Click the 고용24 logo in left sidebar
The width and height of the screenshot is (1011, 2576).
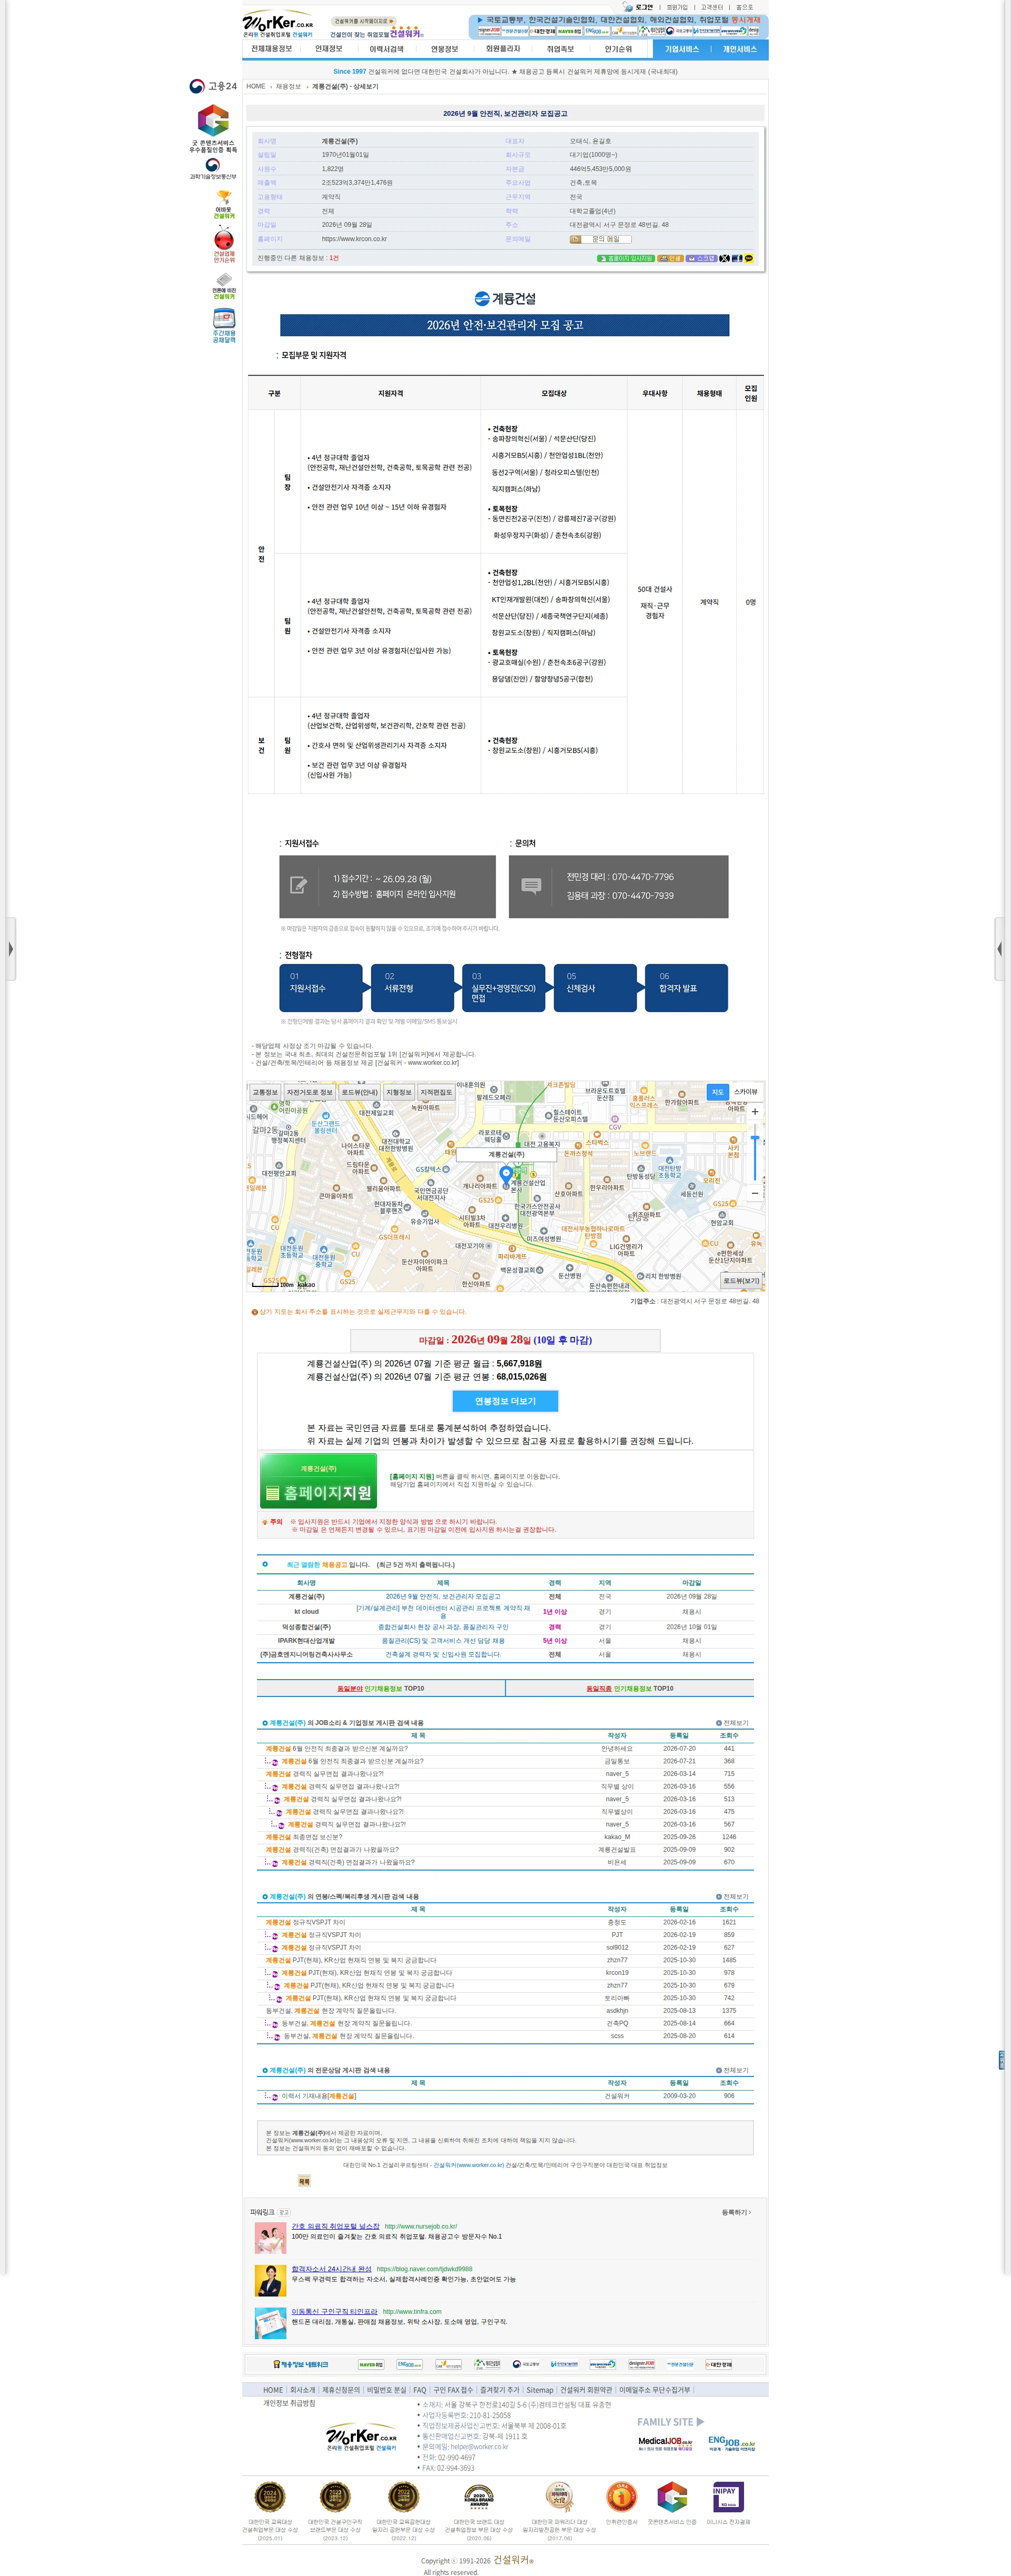213,86
